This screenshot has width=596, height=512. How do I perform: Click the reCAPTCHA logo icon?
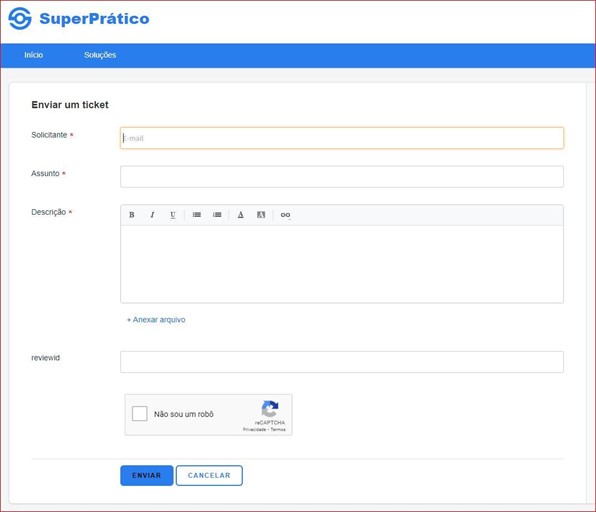click(x=270, y=409)
